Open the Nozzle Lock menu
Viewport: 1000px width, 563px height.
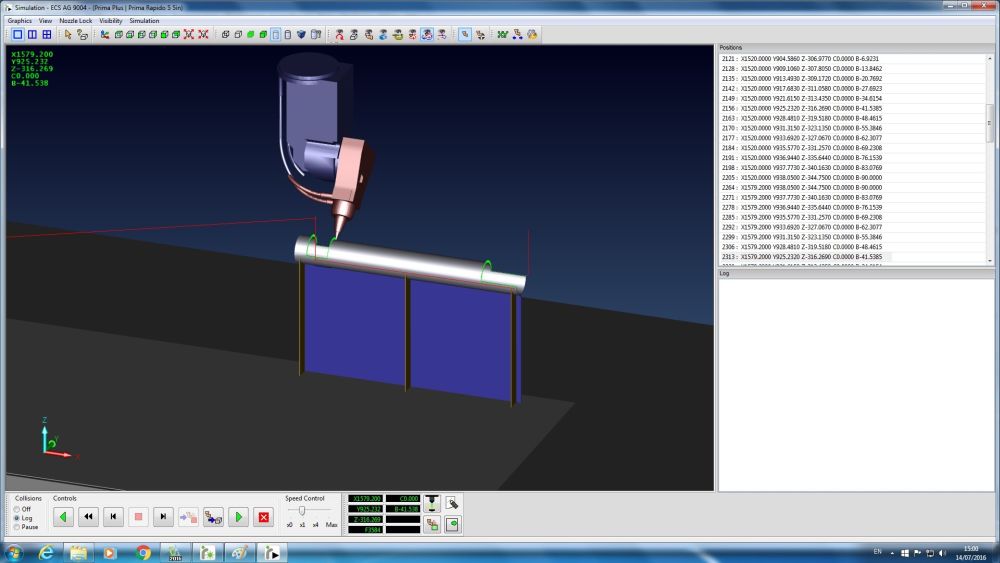pyautogui.click(x=75, y=20)
